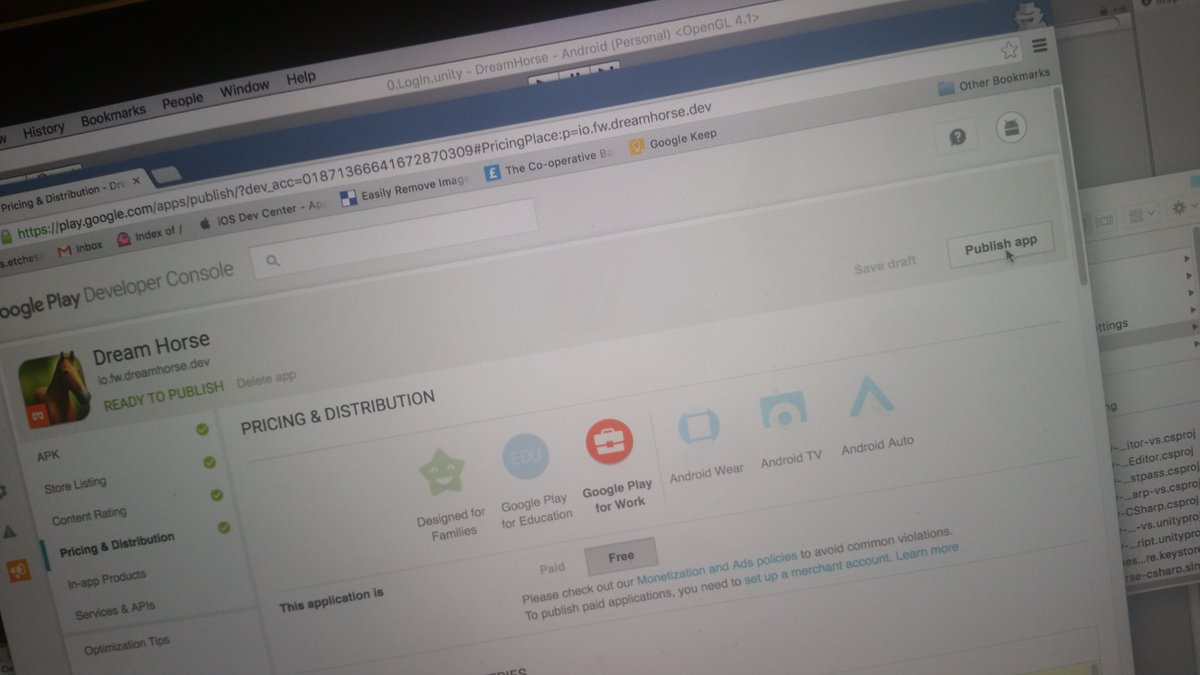Click the Publish app button

coord(1000,245)
